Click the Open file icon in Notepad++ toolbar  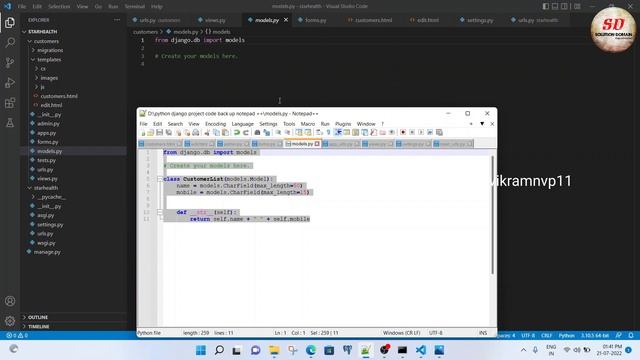click(151, 132)
